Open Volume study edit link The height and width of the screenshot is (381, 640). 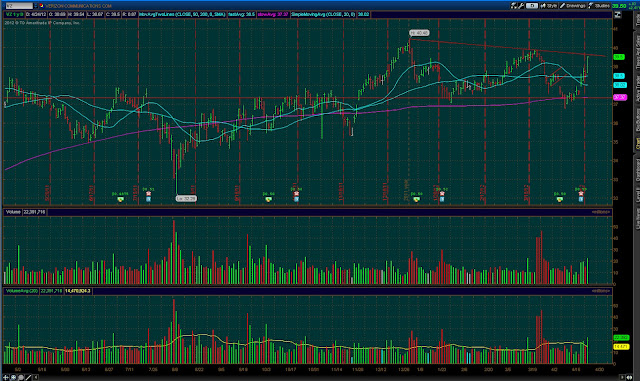[600, 212]
